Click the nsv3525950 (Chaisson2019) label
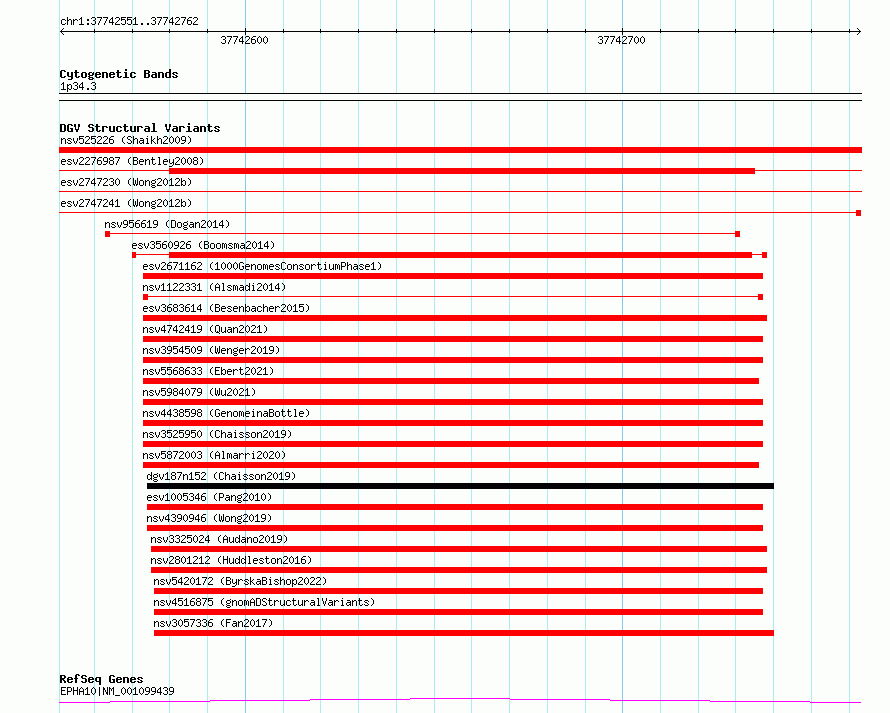 click(x=217, y=434)
